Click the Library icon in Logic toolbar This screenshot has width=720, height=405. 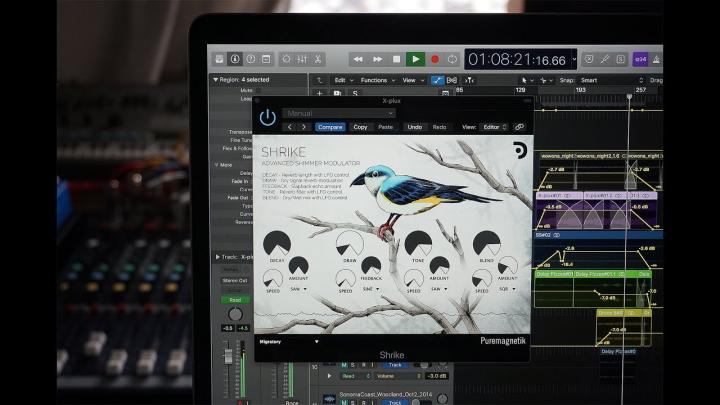click(219, 59)
